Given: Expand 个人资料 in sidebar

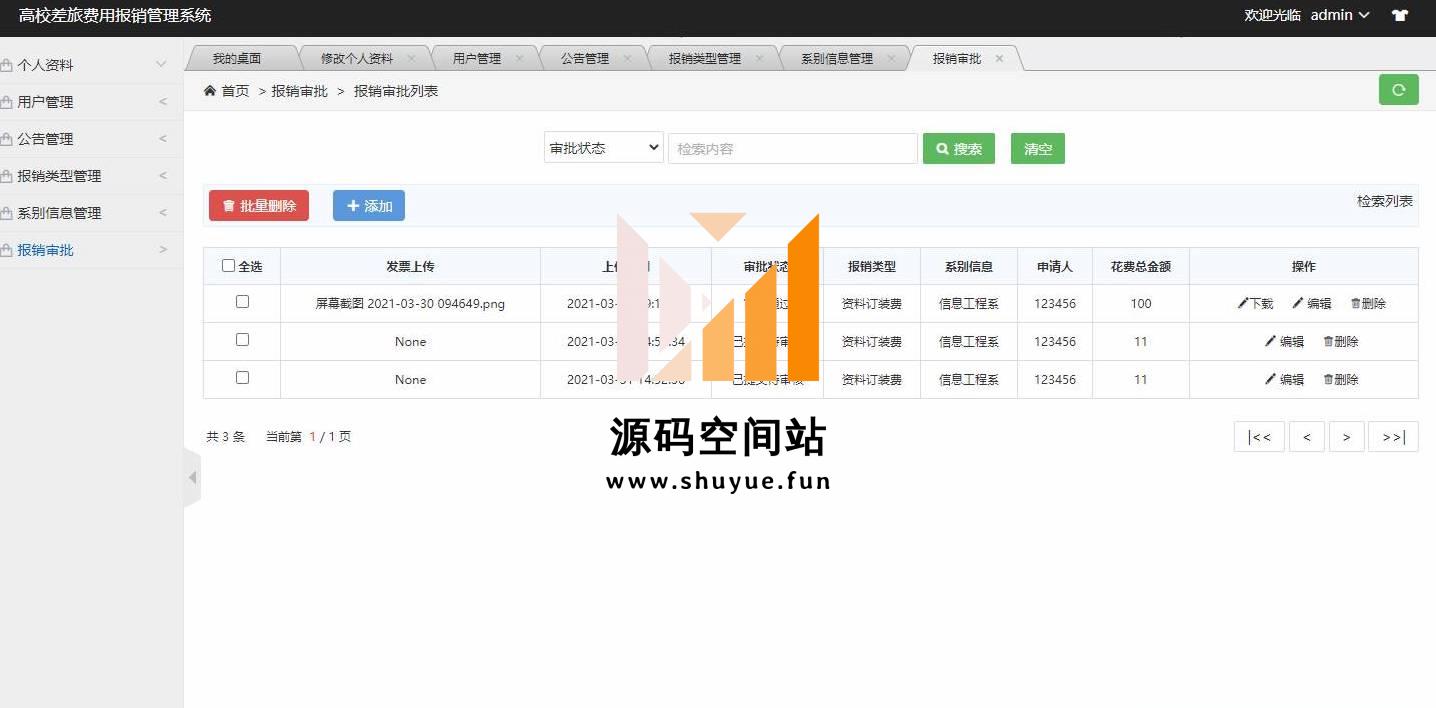Looking at the screenshot, I should point(85,65).
